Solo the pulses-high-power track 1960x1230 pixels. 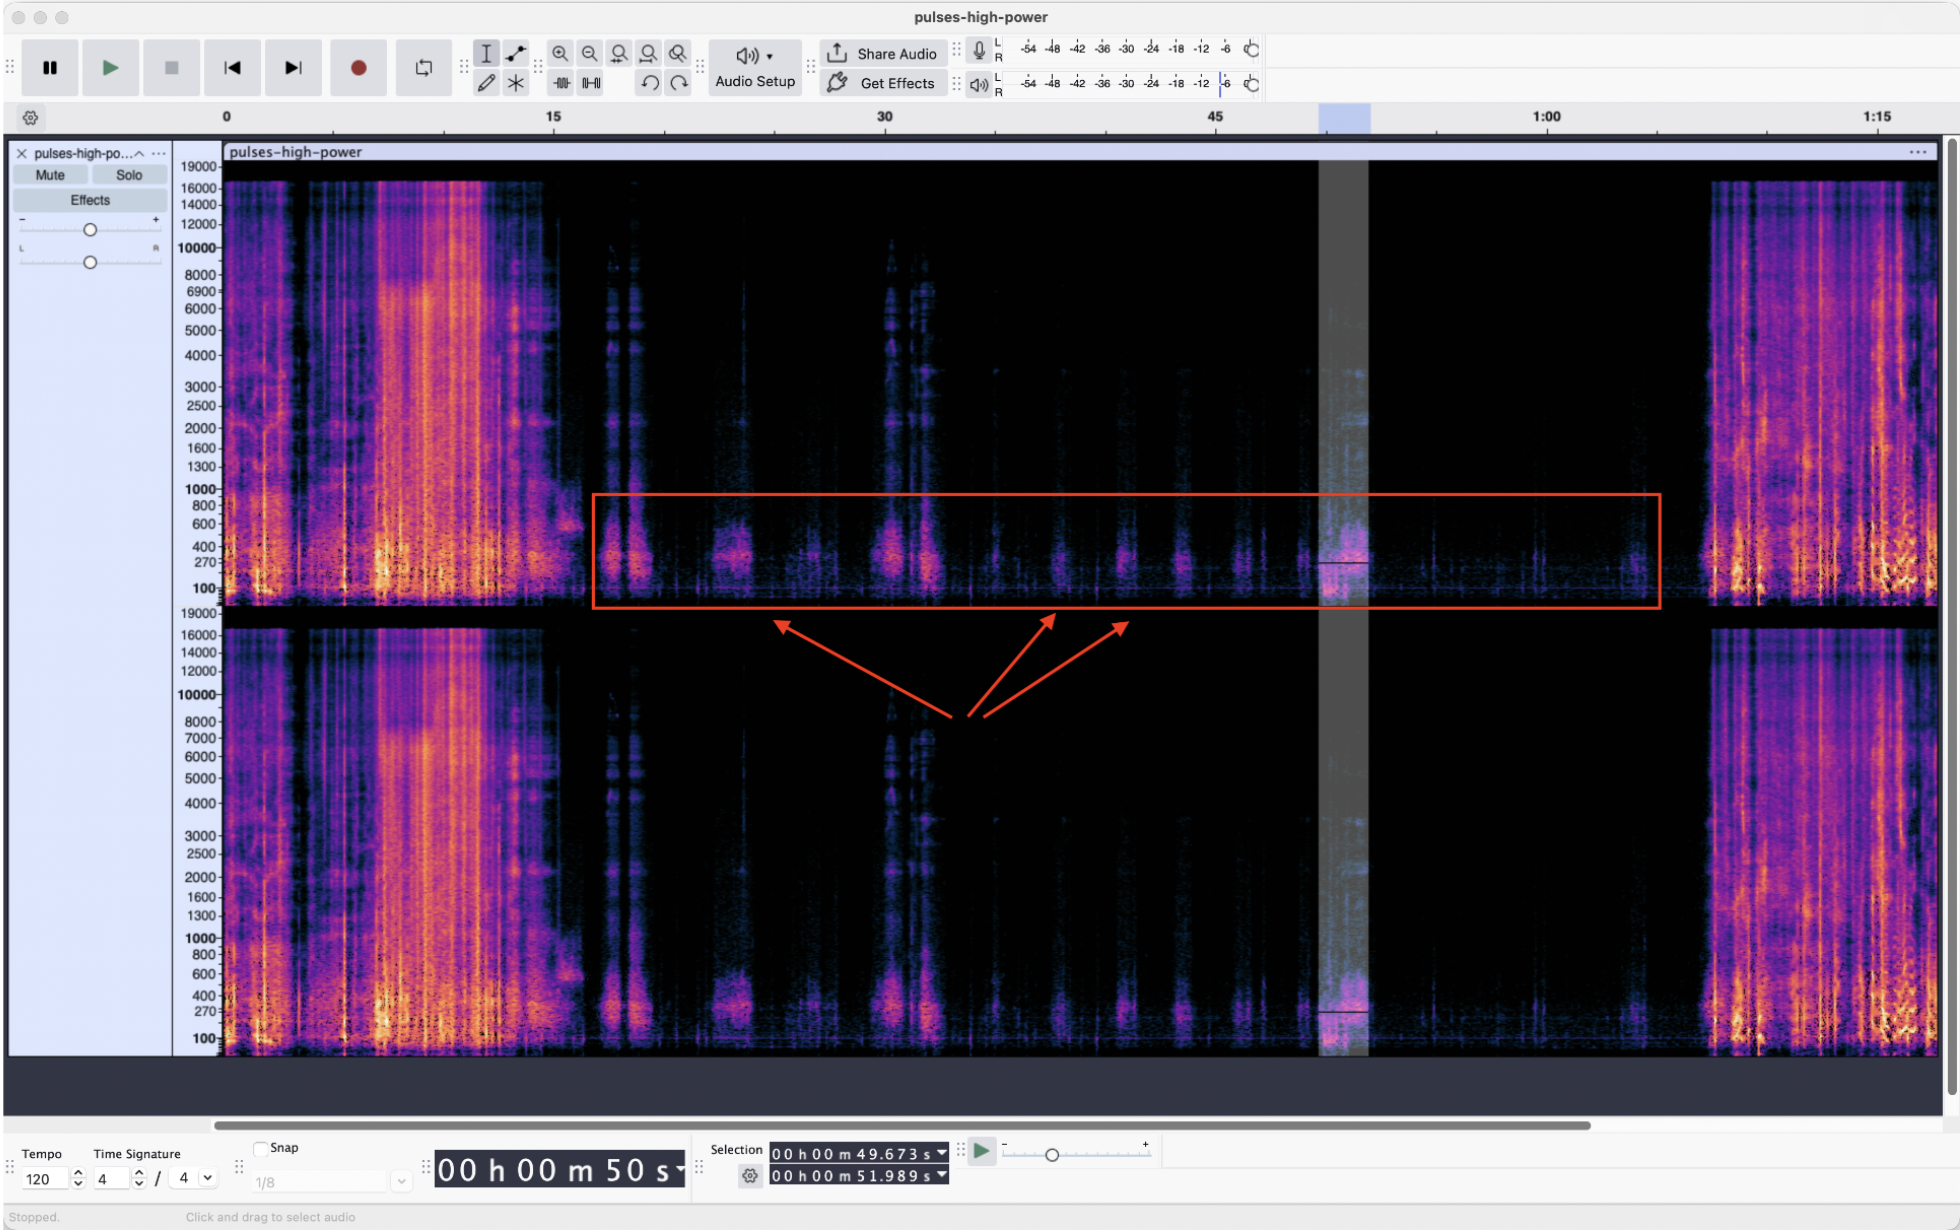(129, 175)
